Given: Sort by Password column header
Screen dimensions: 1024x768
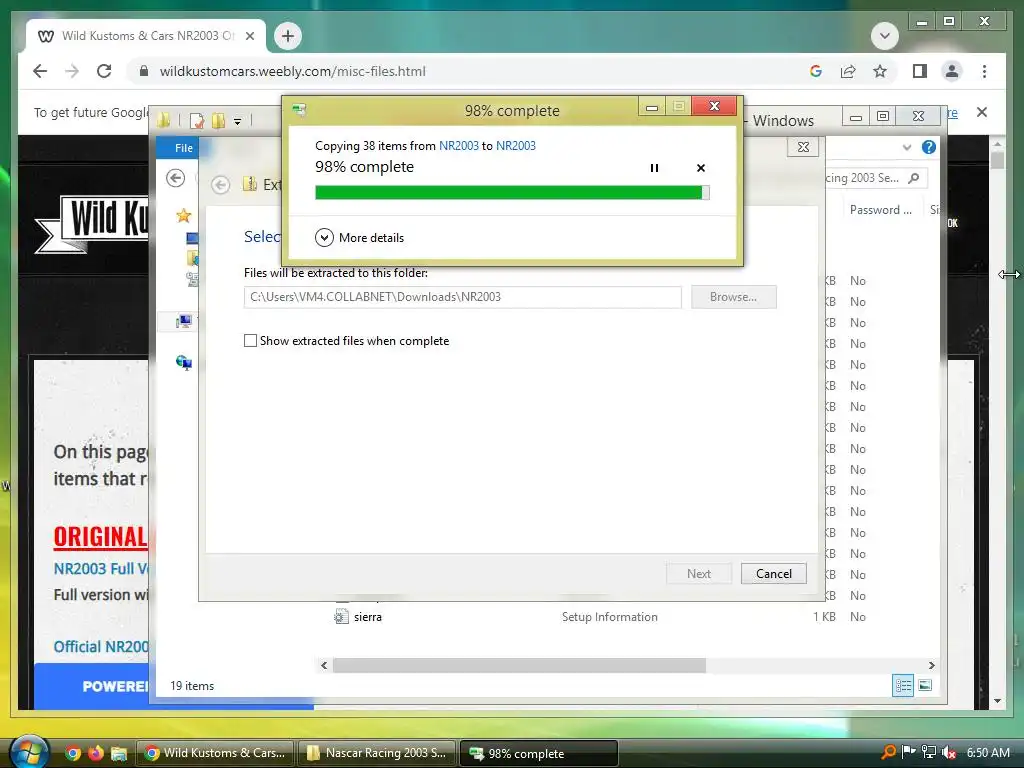Looking at the screenshot, I should pyautogui.click(x=880, y=210).
